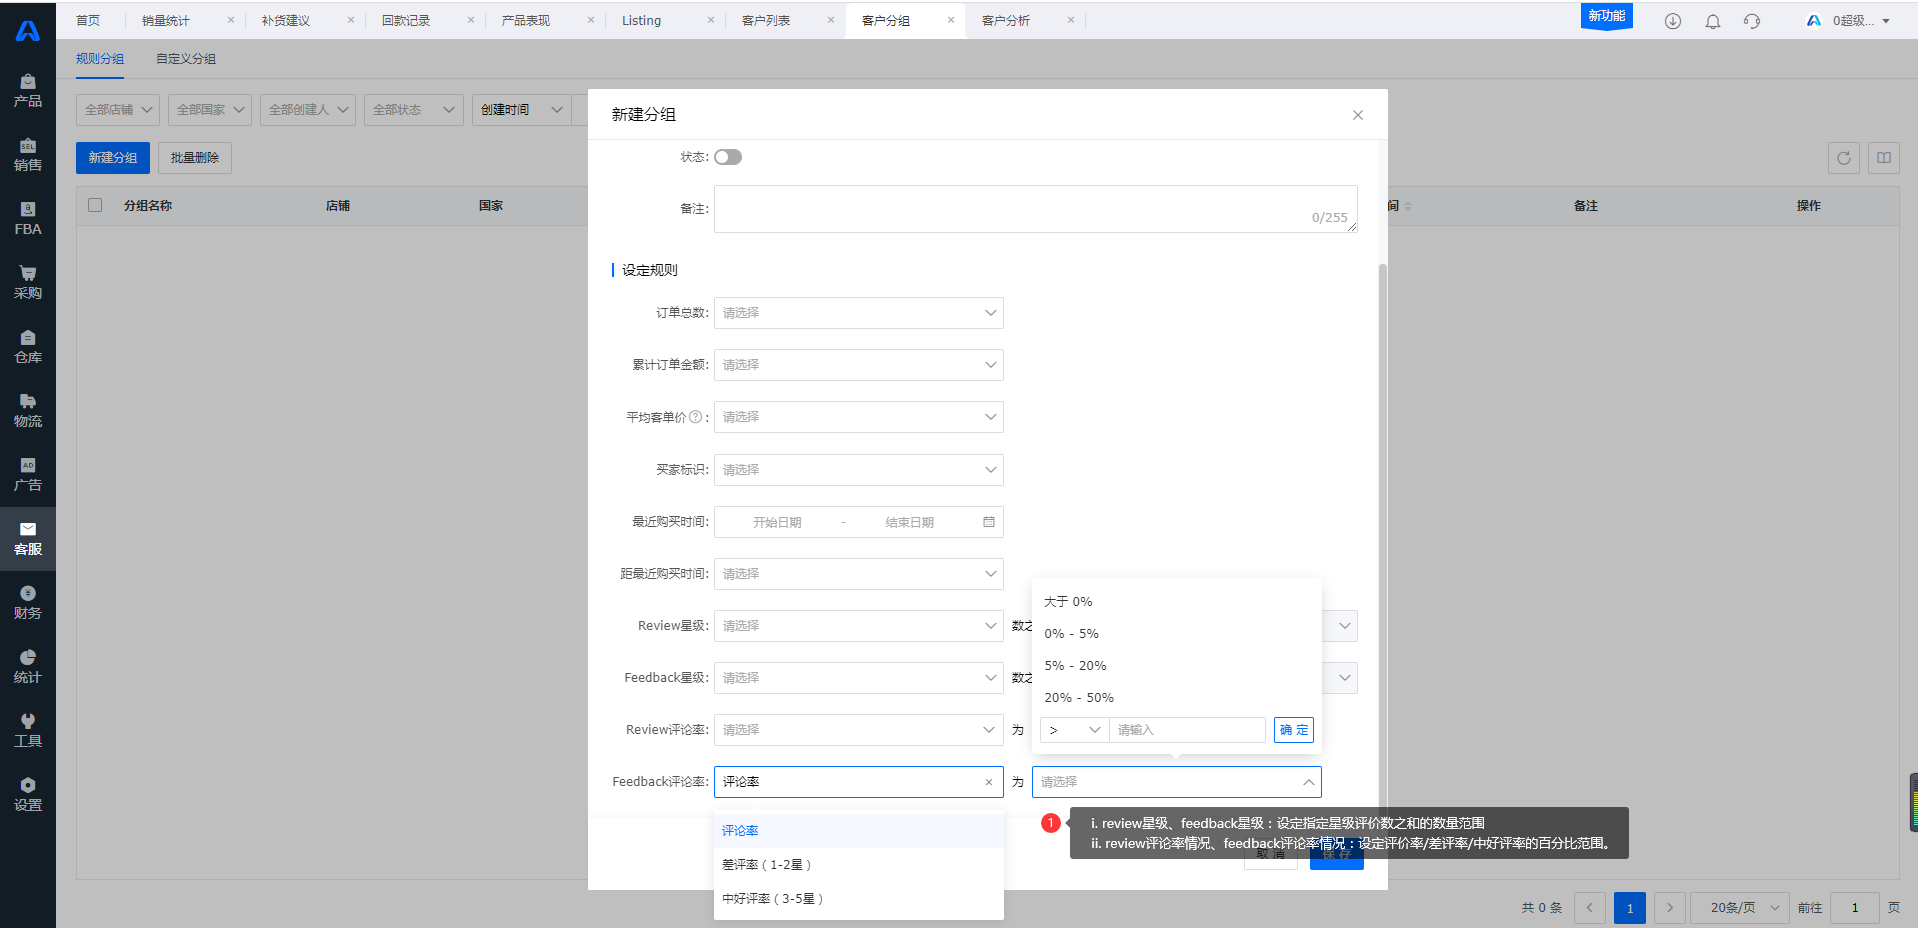Image resolution: width=1918 pixels, height=928 pixels.
Task: Switch to the Listing tab
Action: coord(641,20)
